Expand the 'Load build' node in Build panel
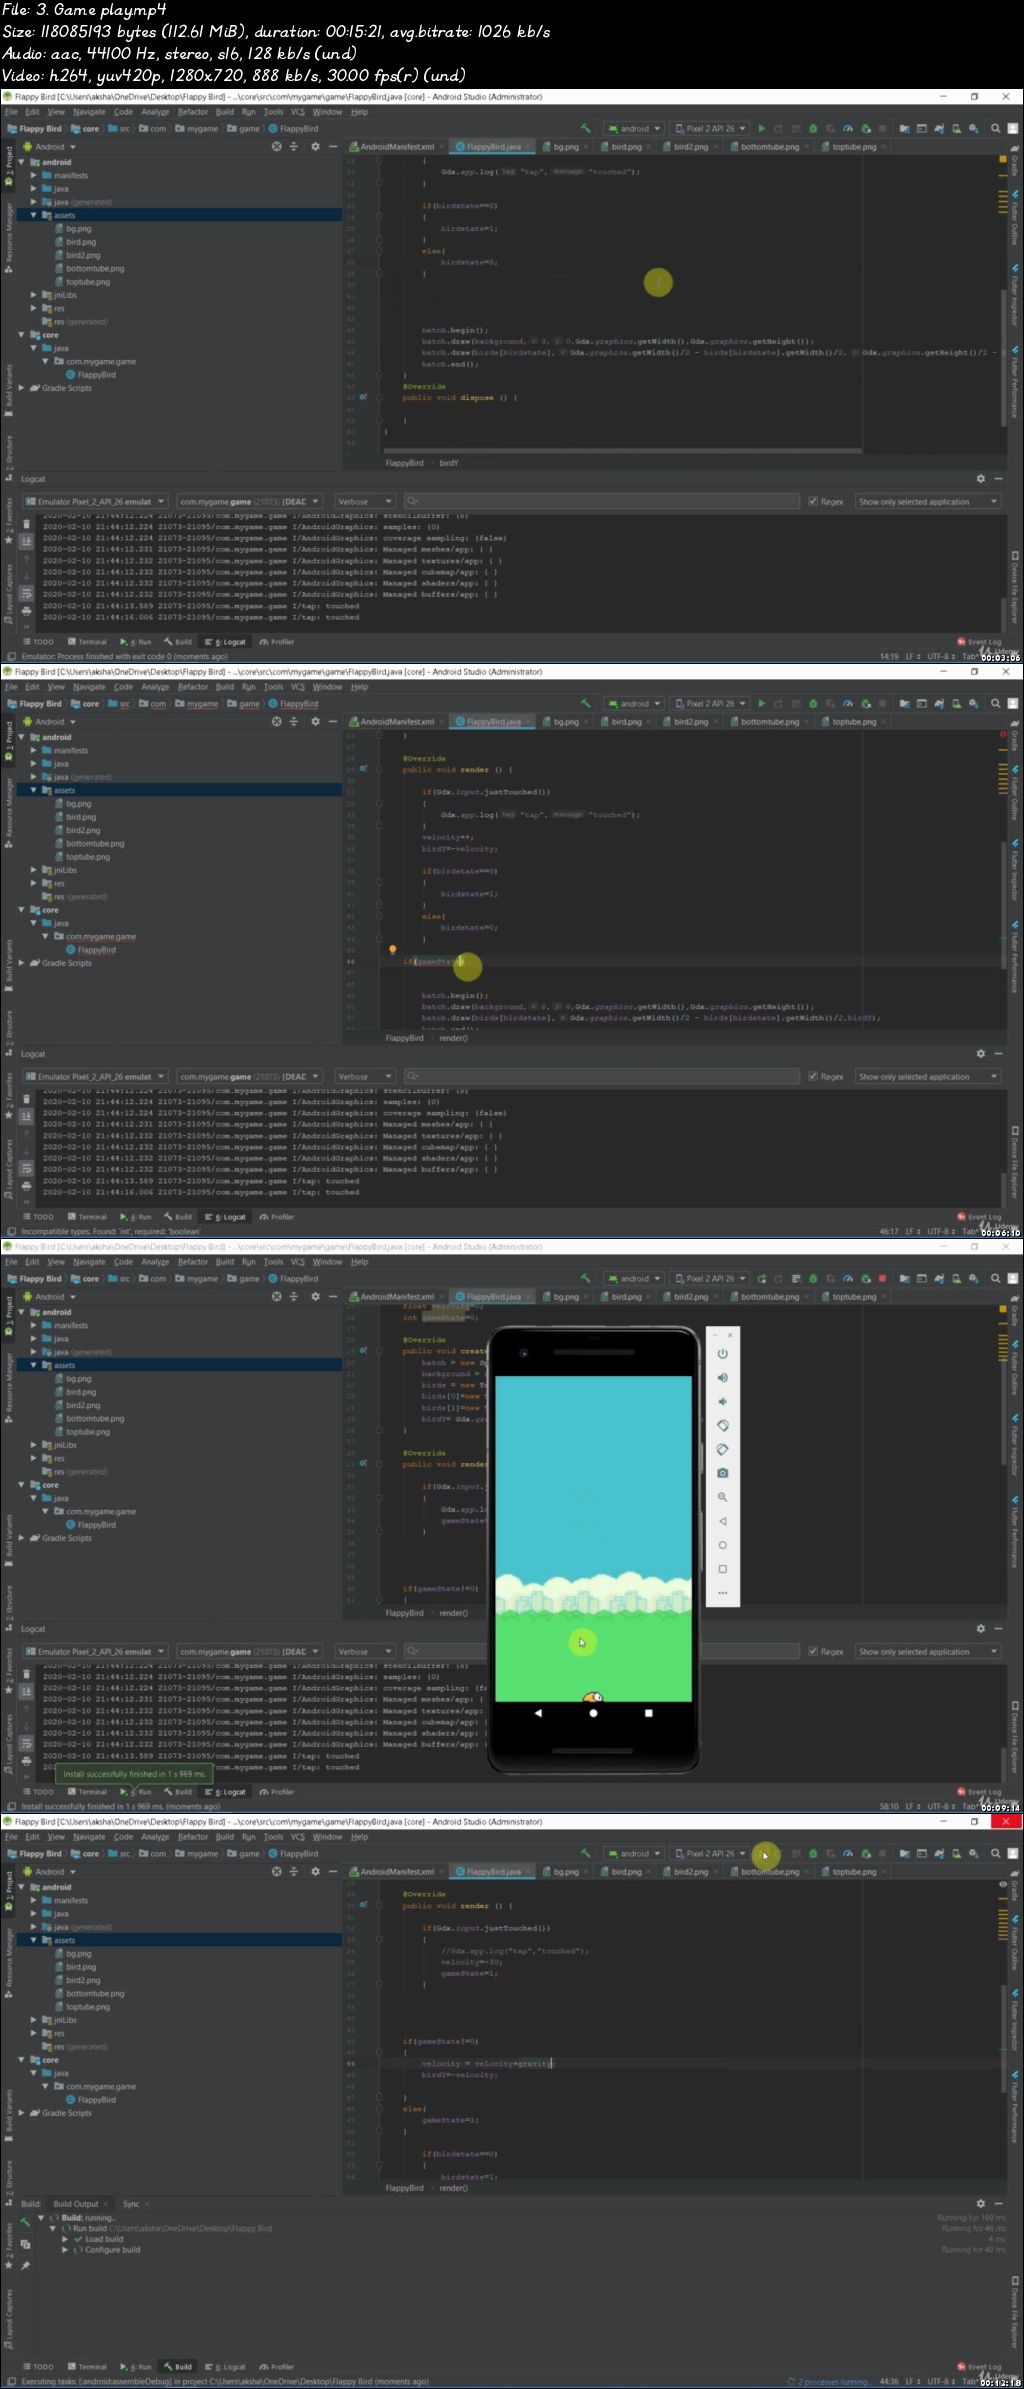The width and height of the screenshot is (1024, 2389). [66, 2239]
